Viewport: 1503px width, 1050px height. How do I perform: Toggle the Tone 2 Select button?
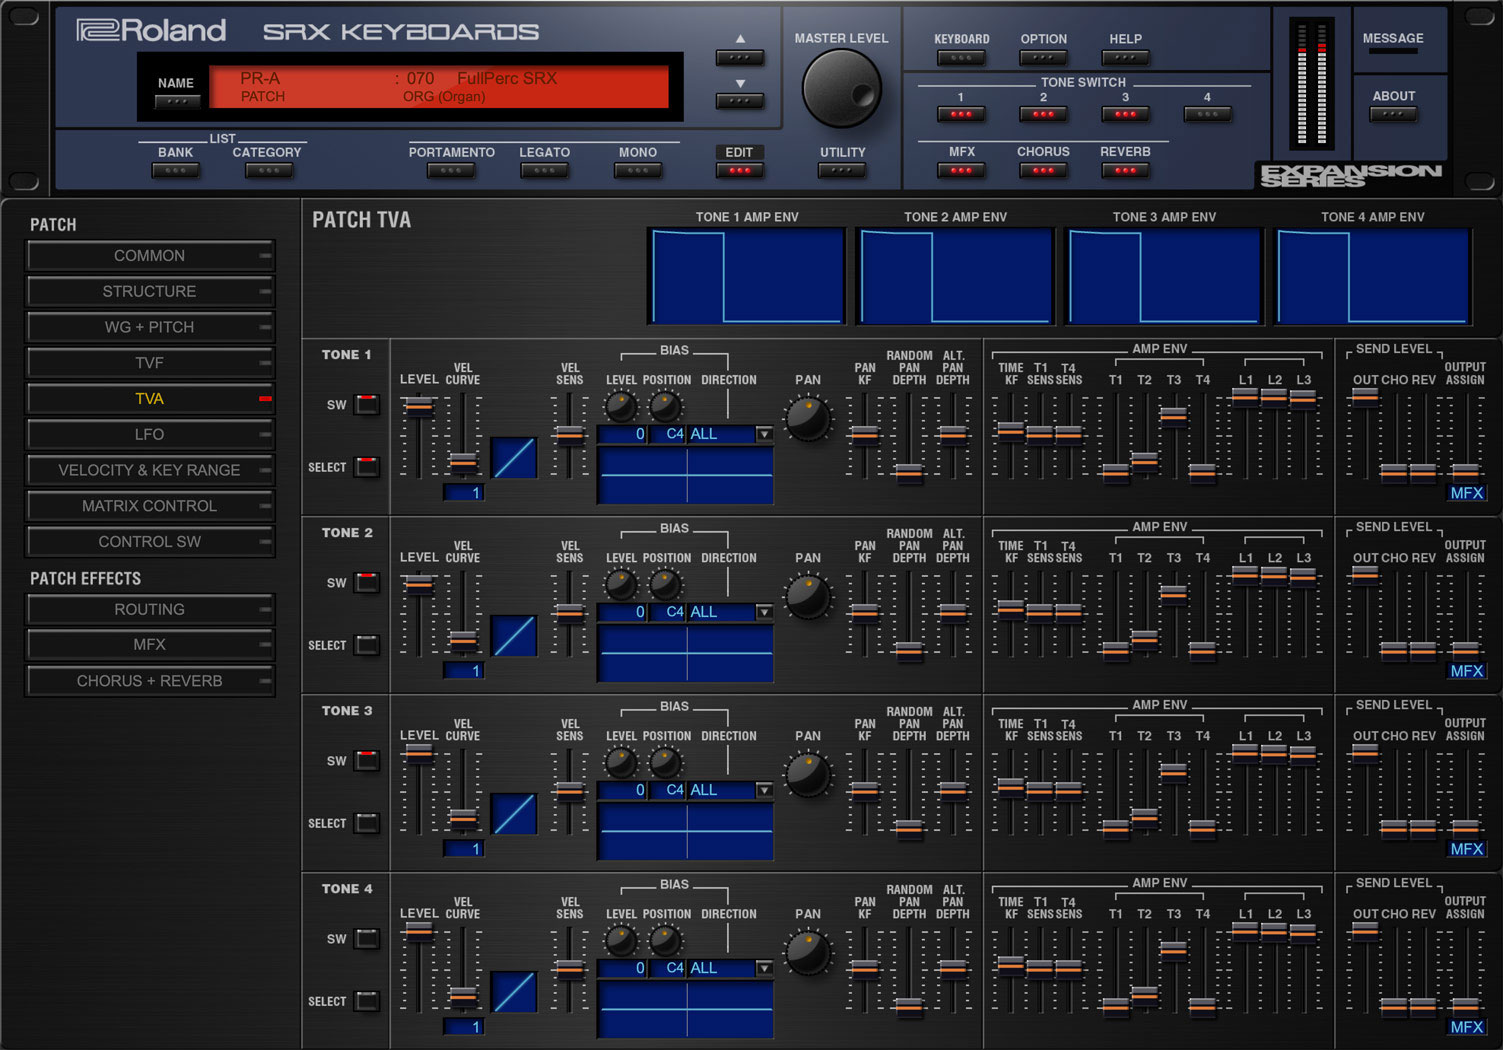tap(368, 645)
